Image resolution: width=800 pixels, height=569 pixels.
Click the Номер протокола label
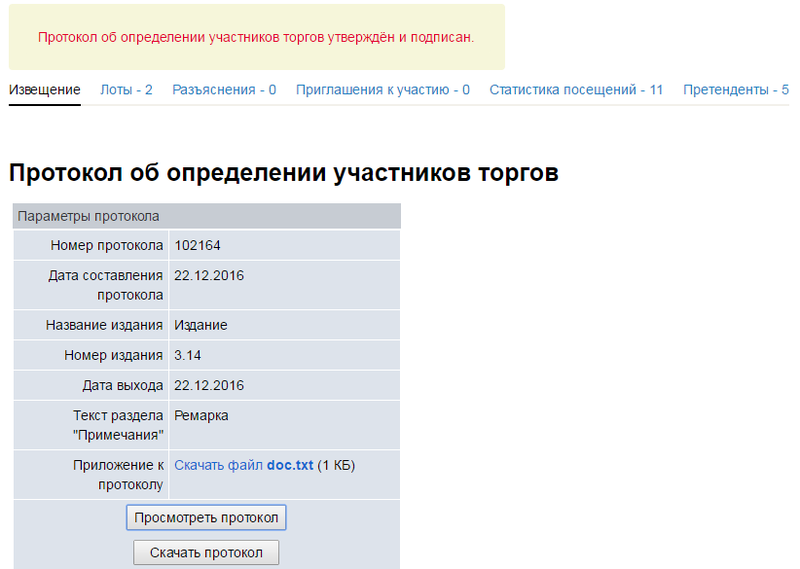tap(107, 245)
